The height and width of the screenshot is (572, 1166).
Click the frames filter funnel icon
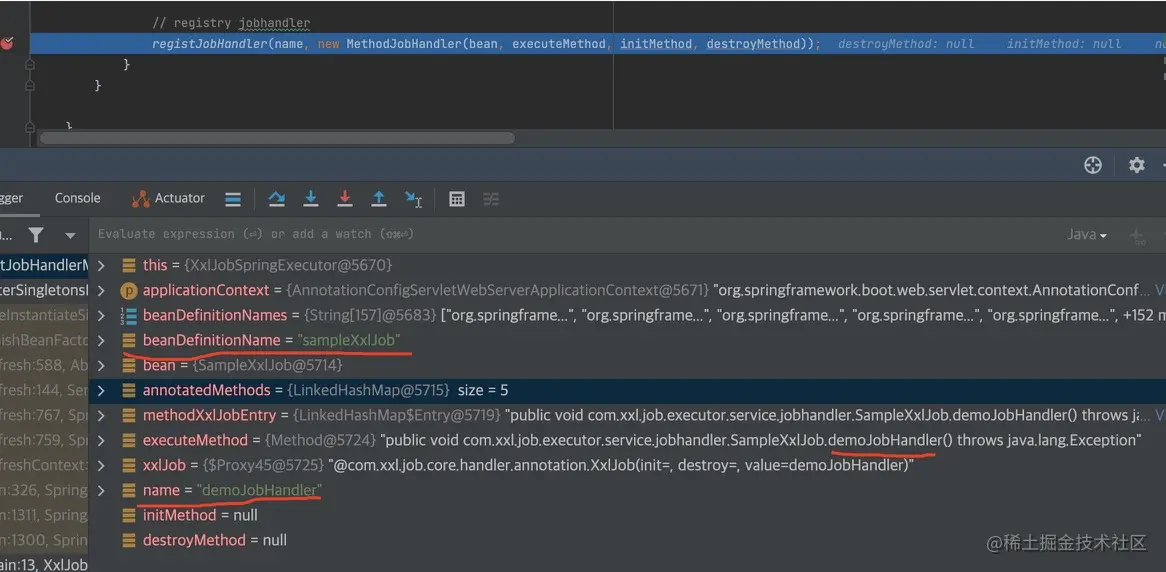pos(36,235)
